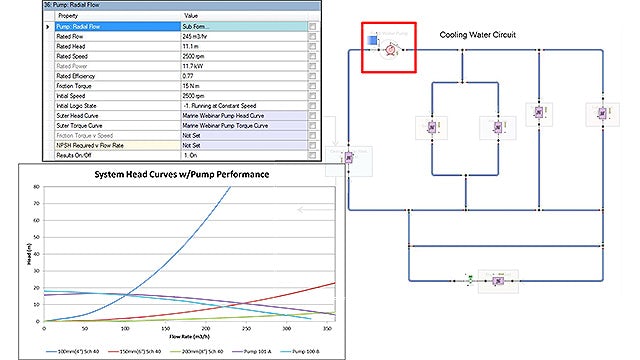Screen dimensions: 640x360
Task: Click the 'Cooling Water Circuit' diagram label
Action: coord(478,35)
